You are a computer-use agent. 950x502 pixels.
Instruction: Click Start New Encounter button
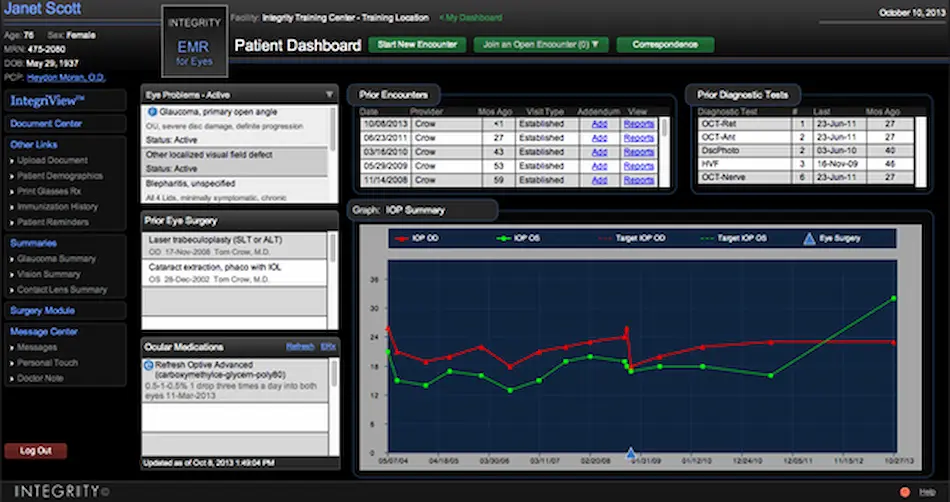(417, 44)
